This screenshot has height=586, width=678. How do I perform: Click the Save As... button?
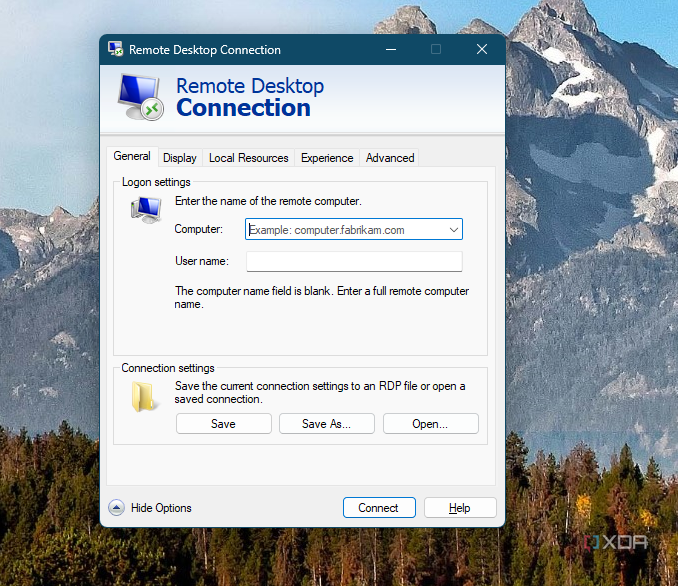pyautogui.click(x=326, y=423)
